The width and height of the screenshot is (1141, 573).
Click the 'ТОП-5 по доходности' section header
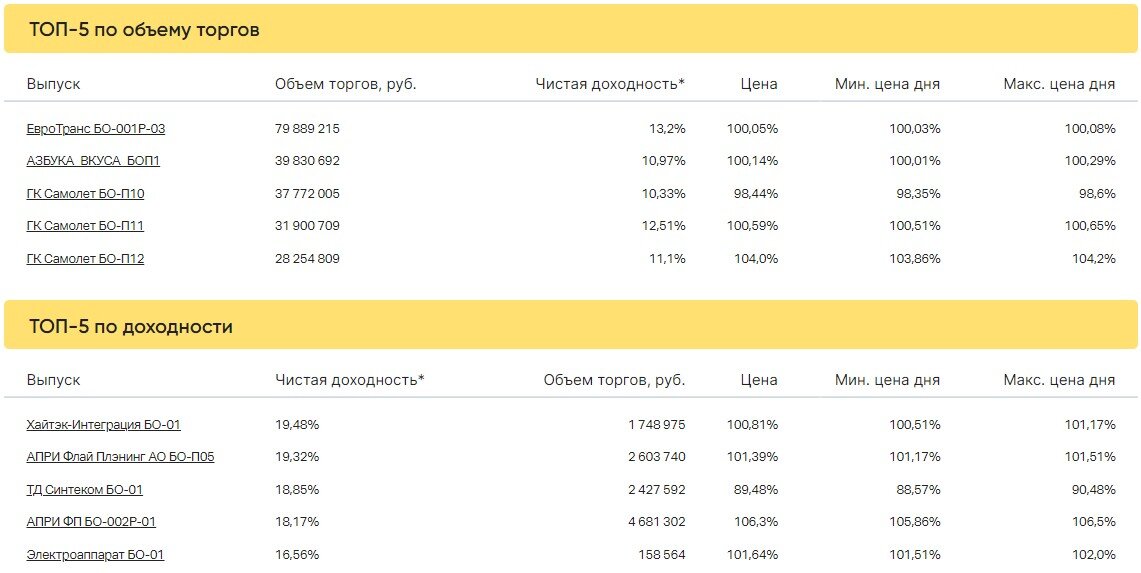(x=131, y=327)
